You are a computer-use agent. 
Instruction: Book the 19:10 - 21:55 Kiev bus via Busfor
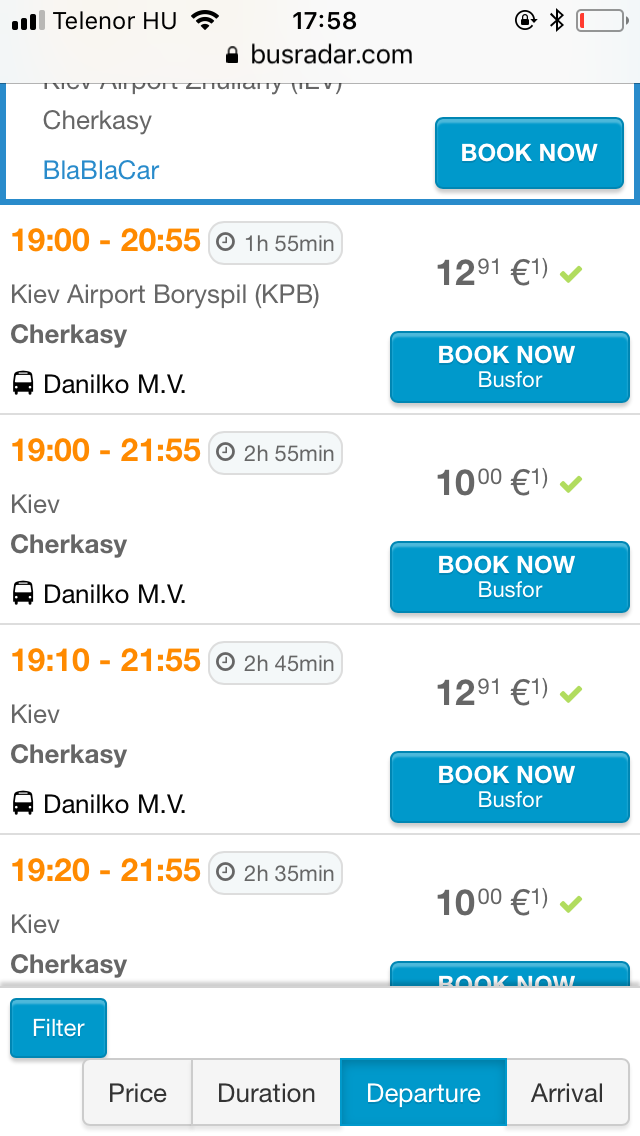(510, 787)
